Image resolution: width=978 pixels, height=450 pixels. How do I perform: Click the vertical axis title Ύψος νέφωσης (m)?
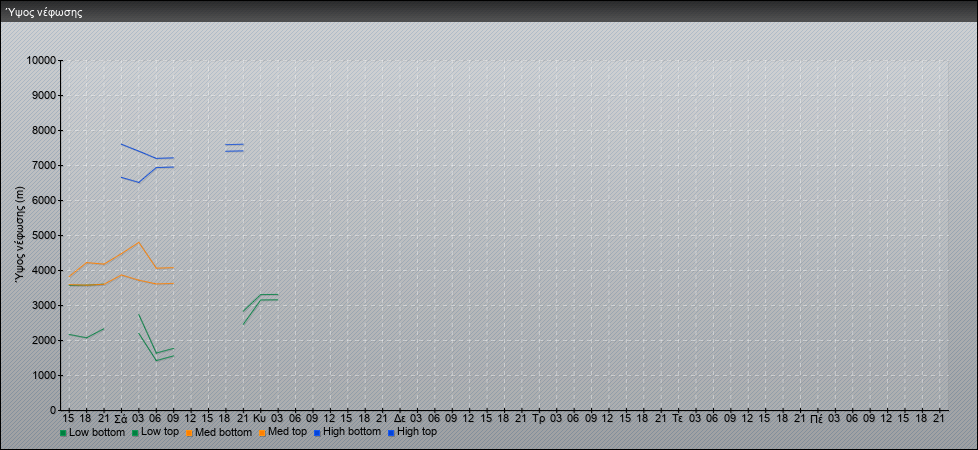coord(20,235)
